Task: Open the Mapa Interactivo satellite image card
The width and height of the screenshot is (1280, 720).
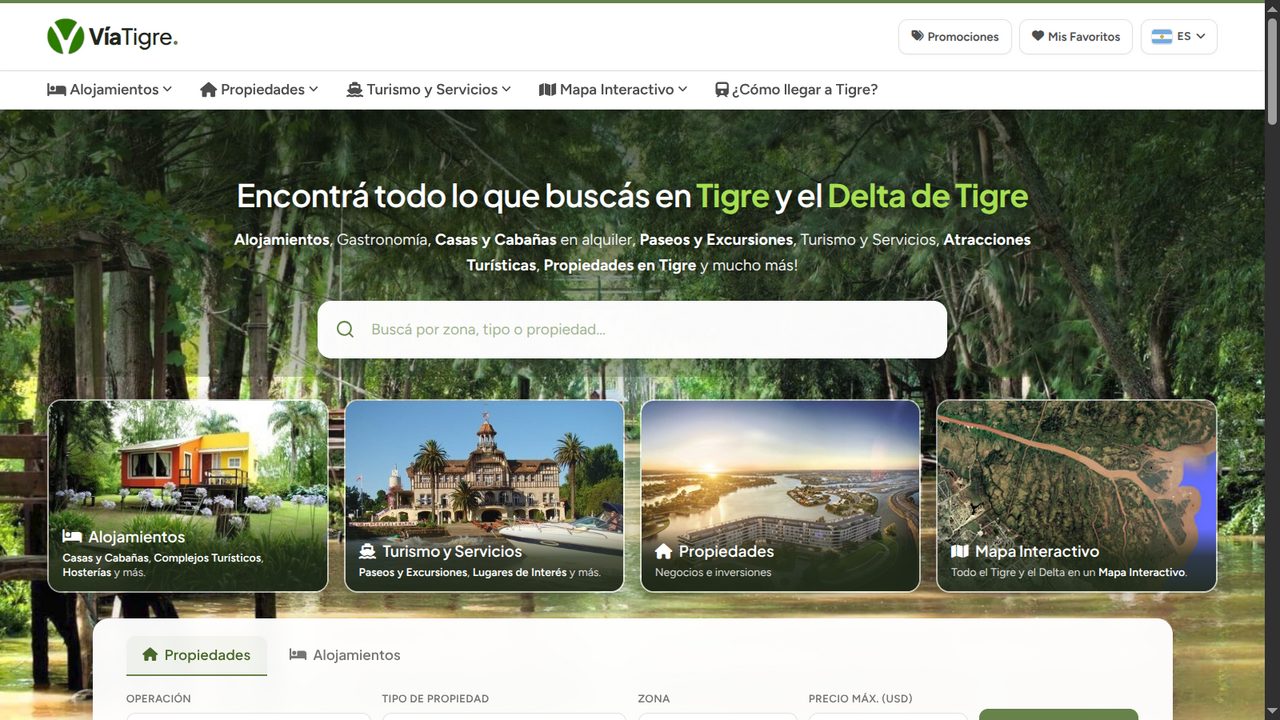Action: (1076, 496)
